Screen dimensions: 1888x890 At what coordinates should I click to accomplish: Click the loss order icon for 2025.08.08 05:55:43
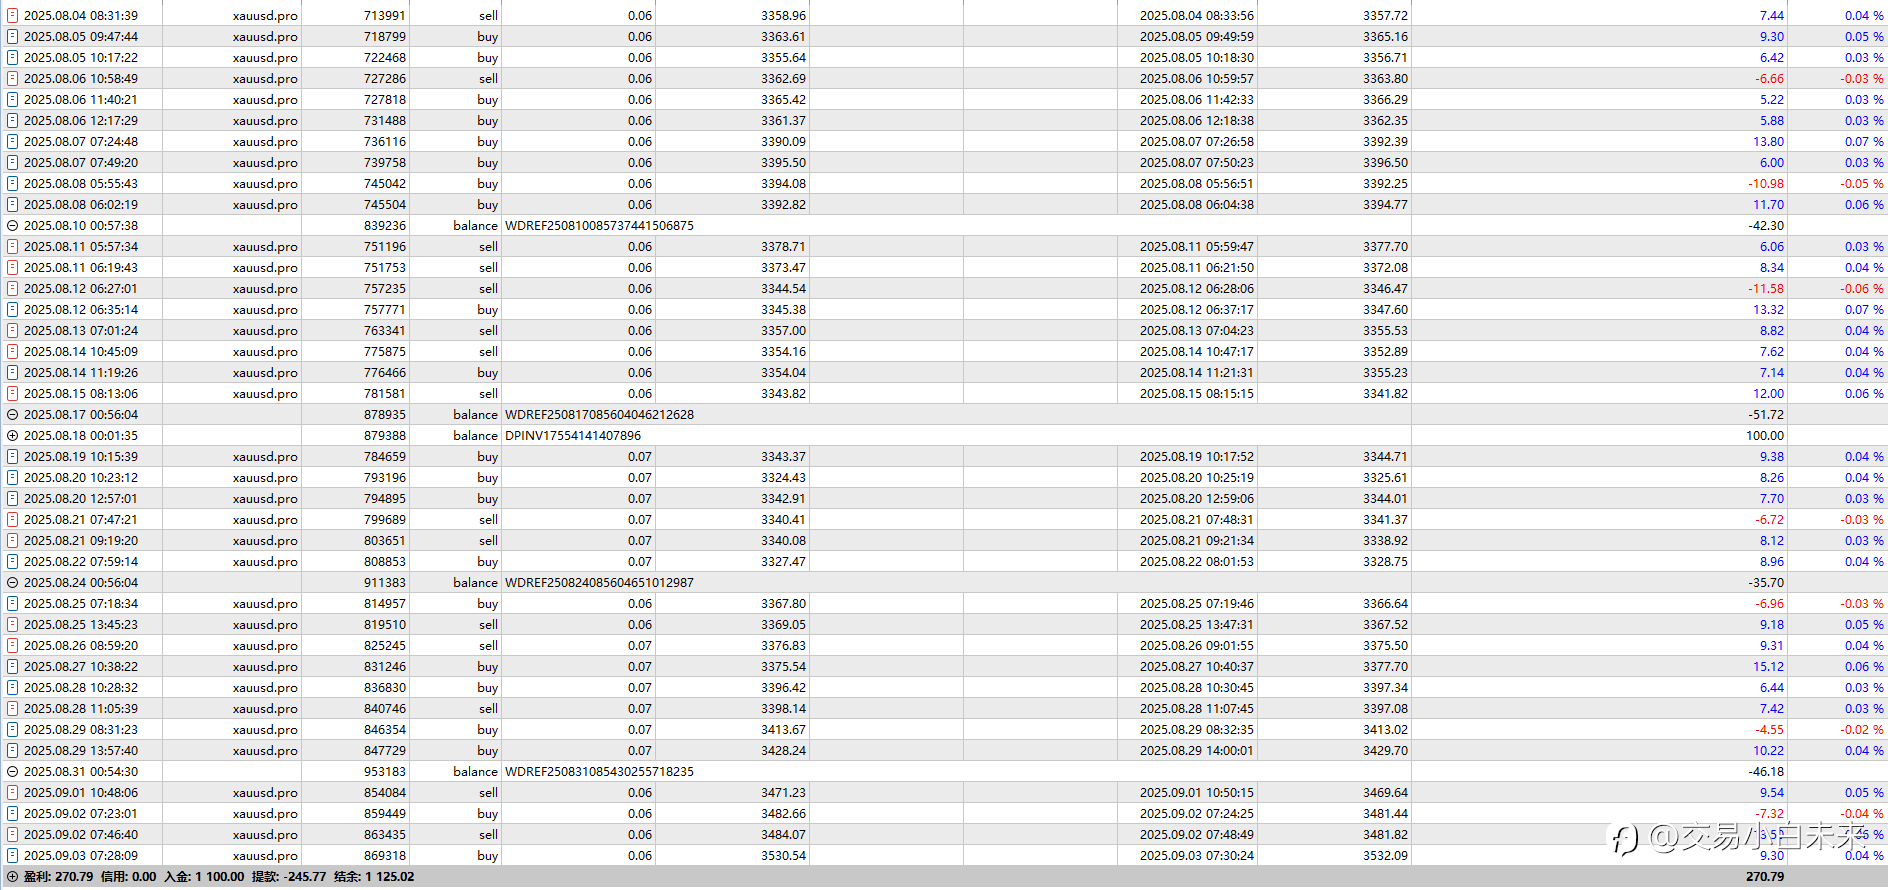click(13, 183)
